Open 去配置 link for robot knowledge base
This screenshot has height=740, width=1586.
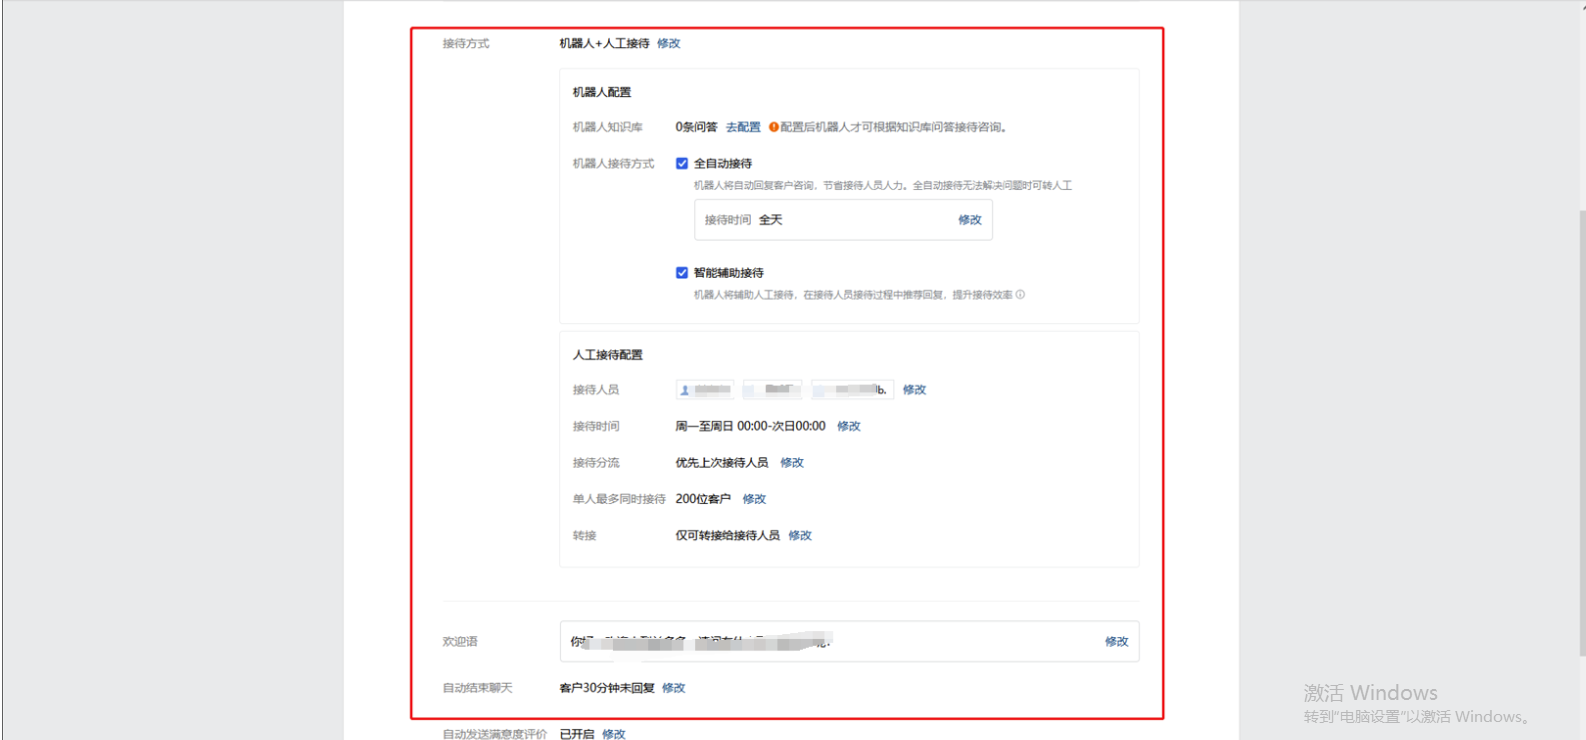coord(743,127)
